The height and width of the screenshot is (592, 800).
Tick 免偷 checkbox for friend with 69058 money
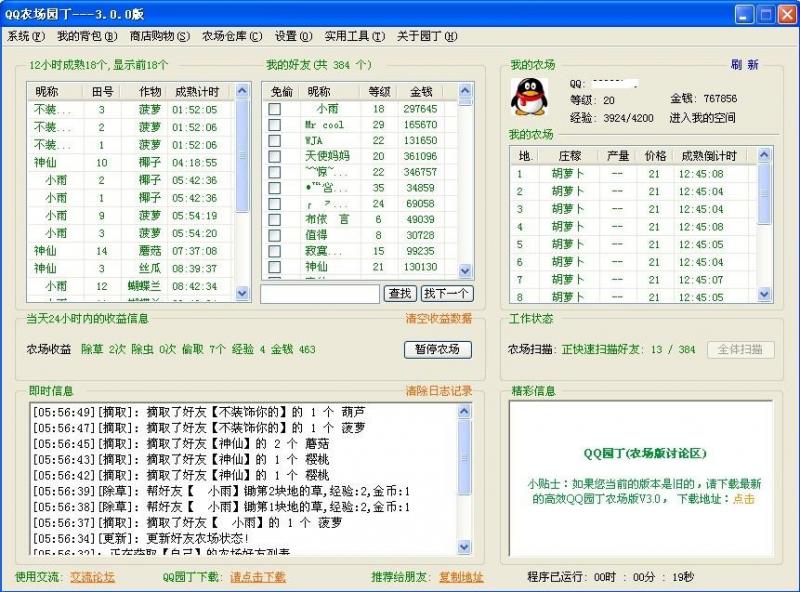tap(274, 204)
